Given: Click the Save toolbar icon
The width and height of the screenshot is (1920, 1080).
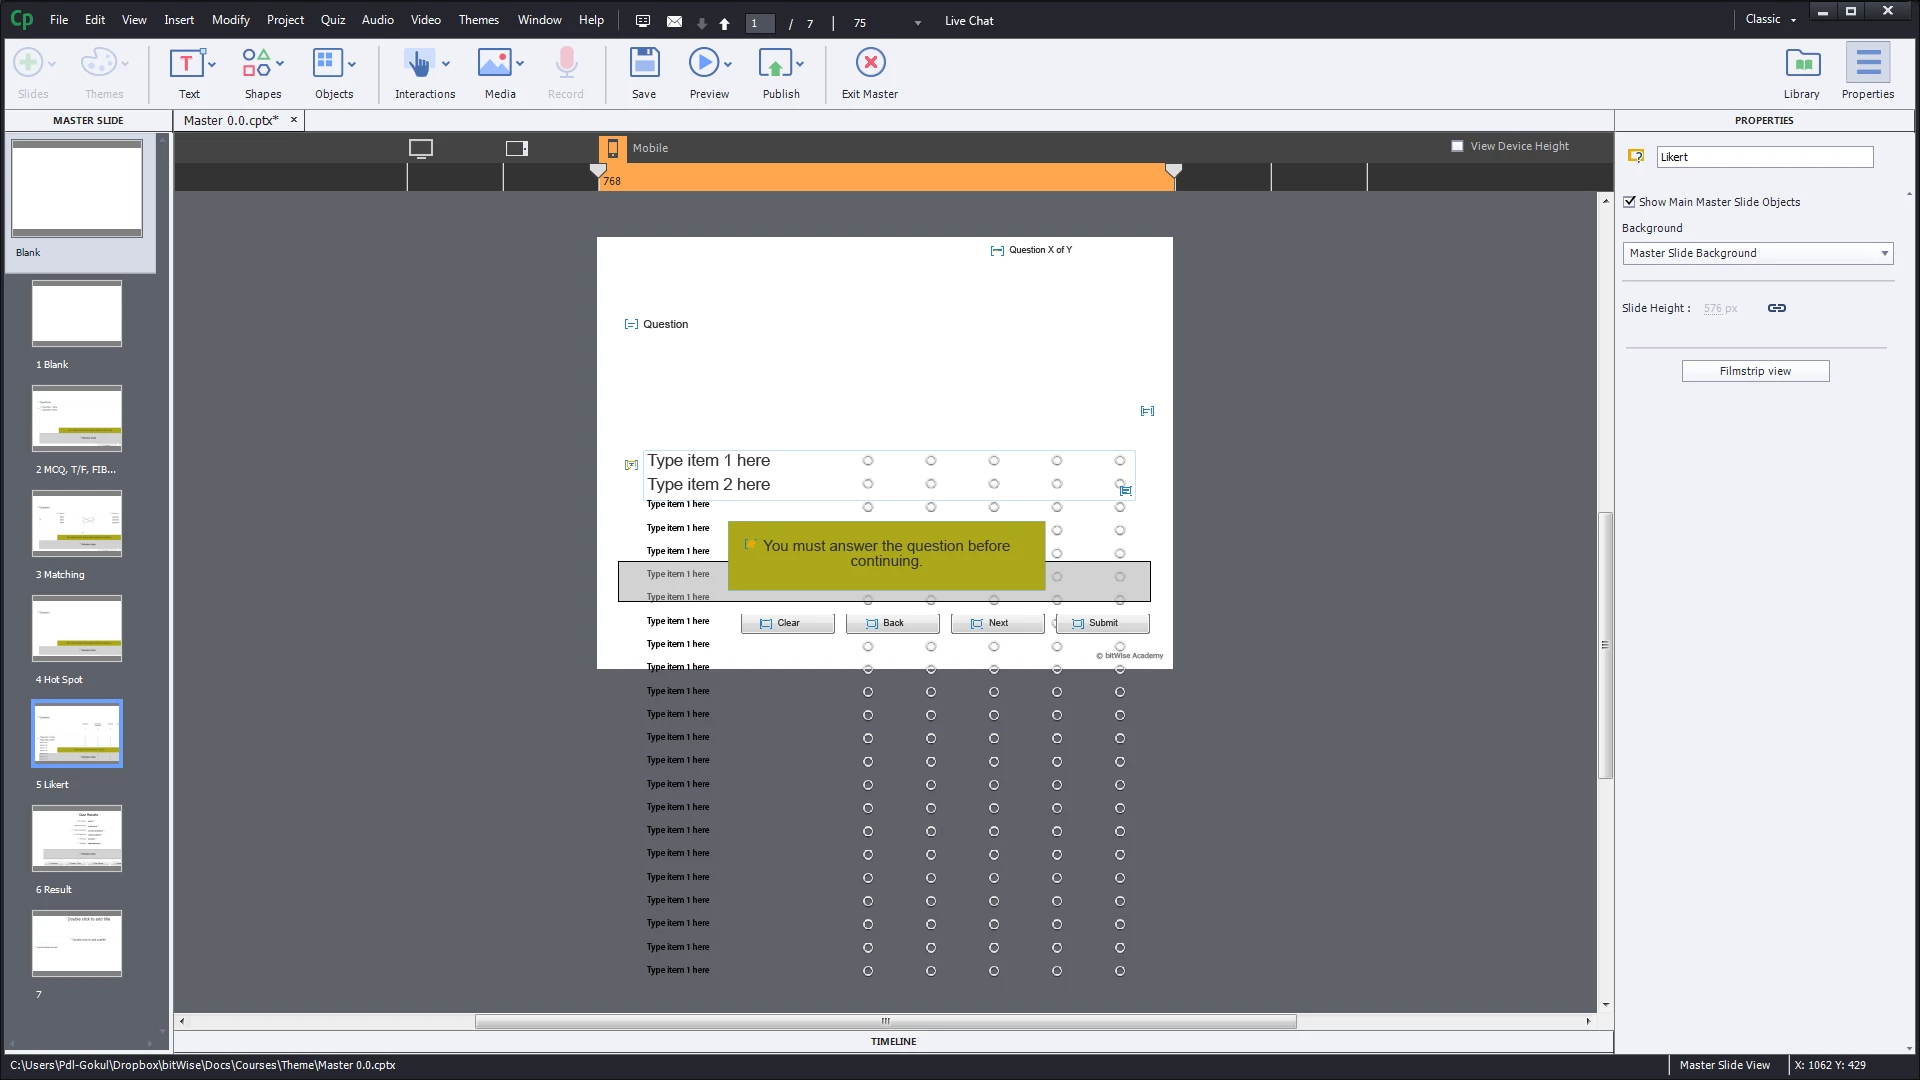Looking at the screenshot, I should [644, 64].
